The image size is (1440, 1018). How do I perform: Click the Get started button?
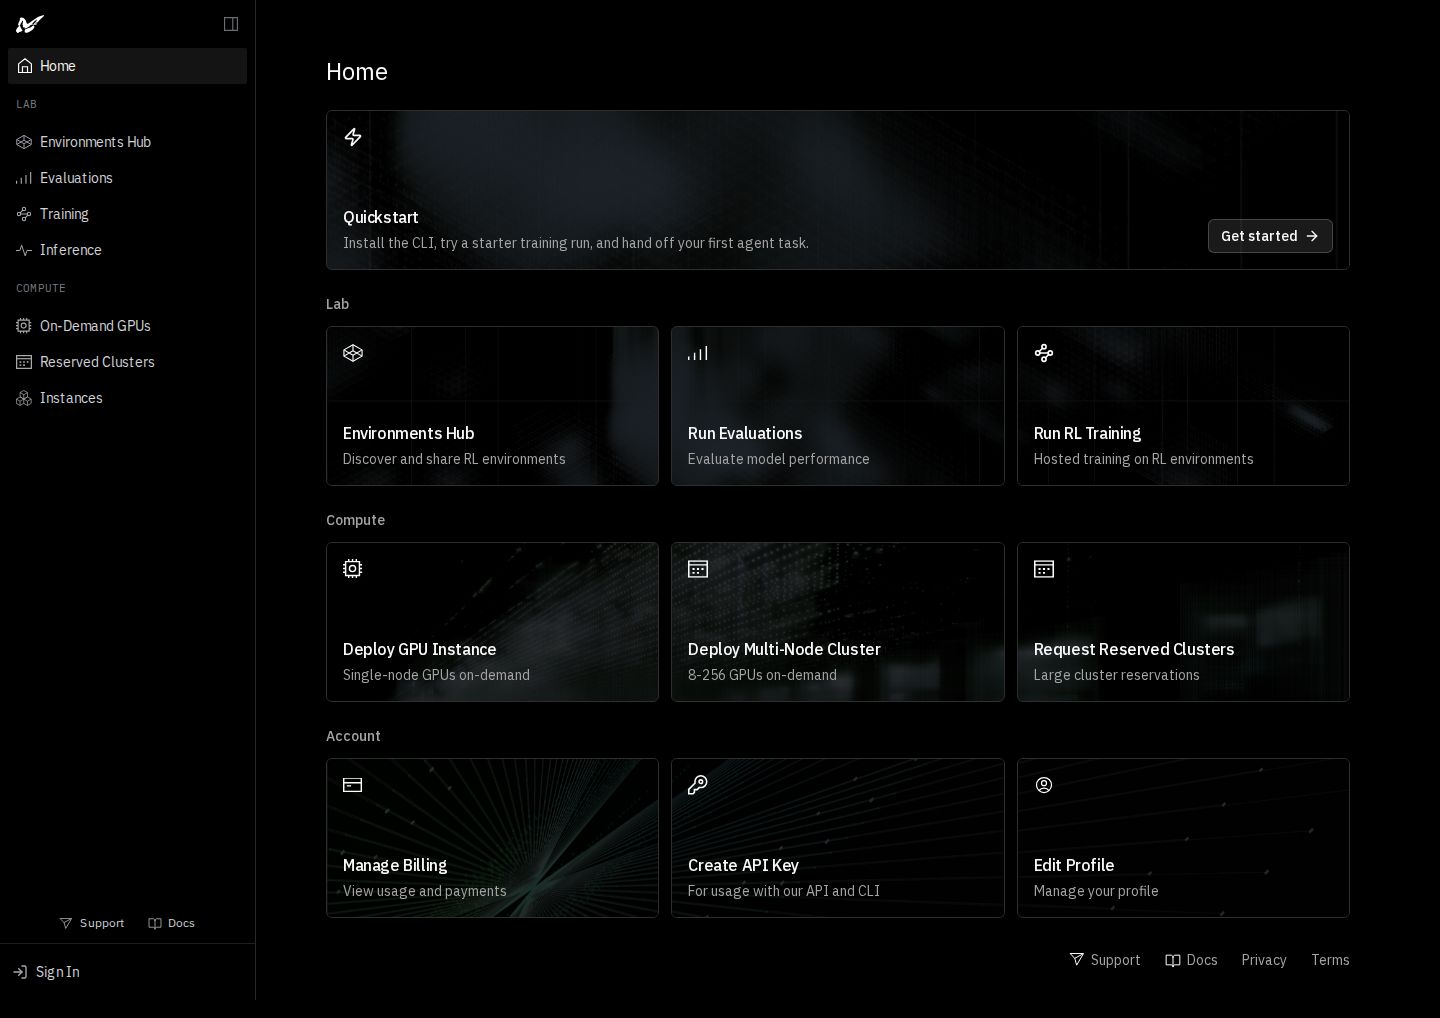(x=1270, y=236)
